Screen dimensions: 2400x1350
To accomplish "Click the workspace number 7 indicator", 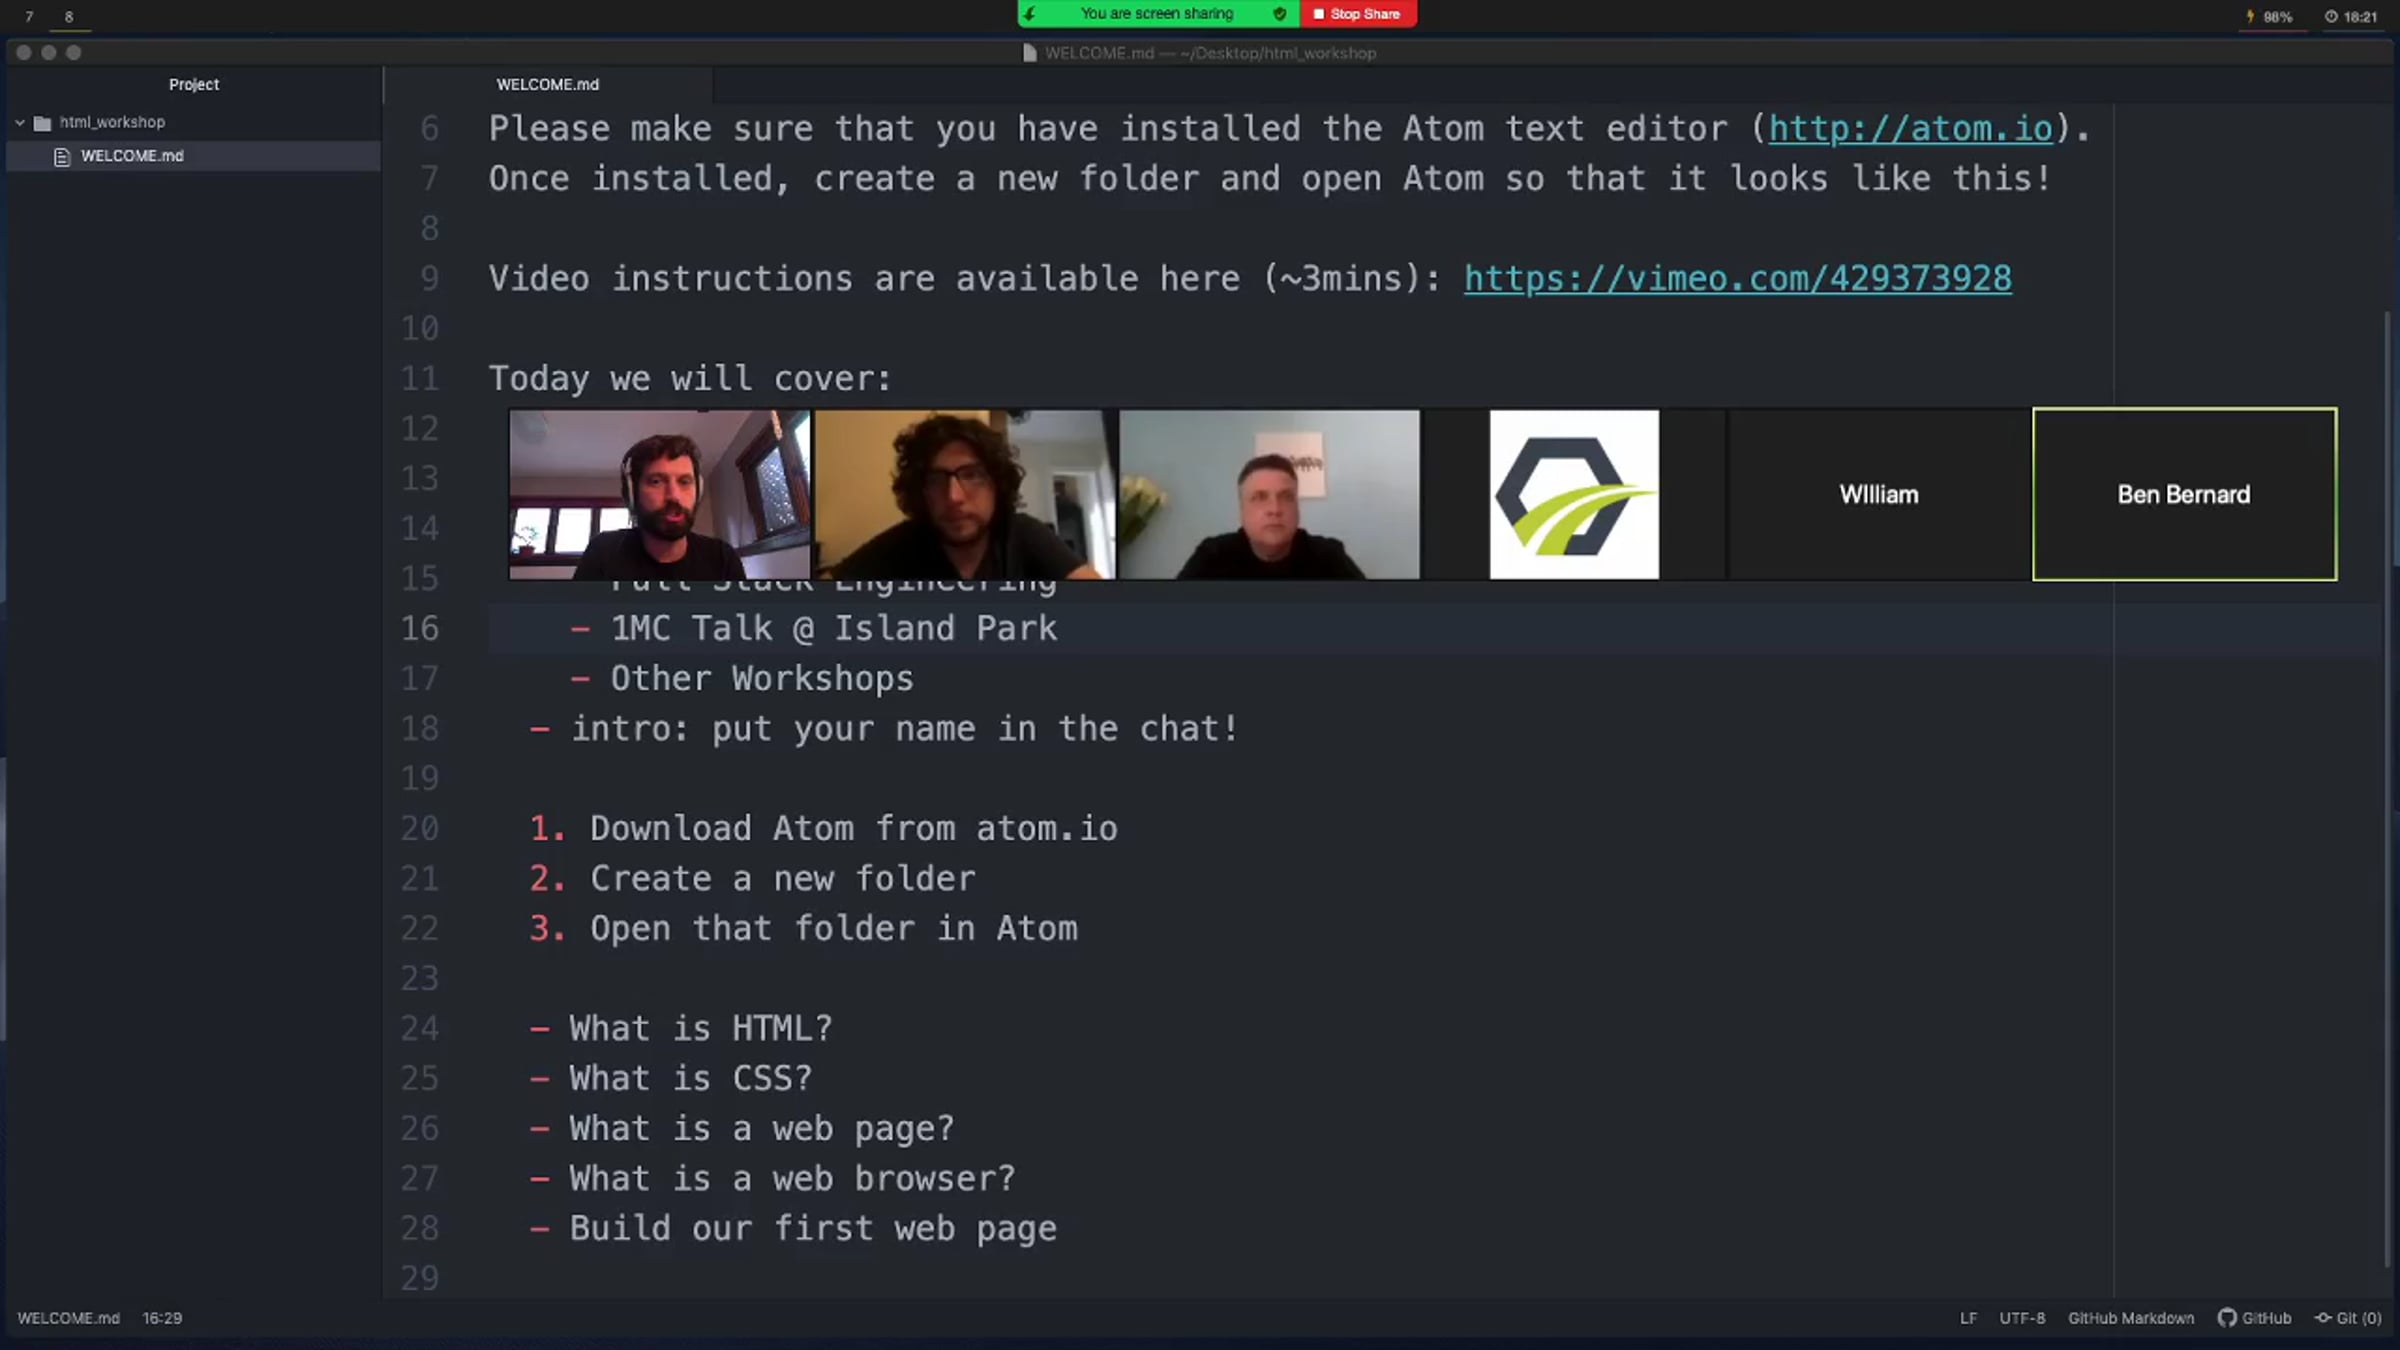I will point(29,17).
